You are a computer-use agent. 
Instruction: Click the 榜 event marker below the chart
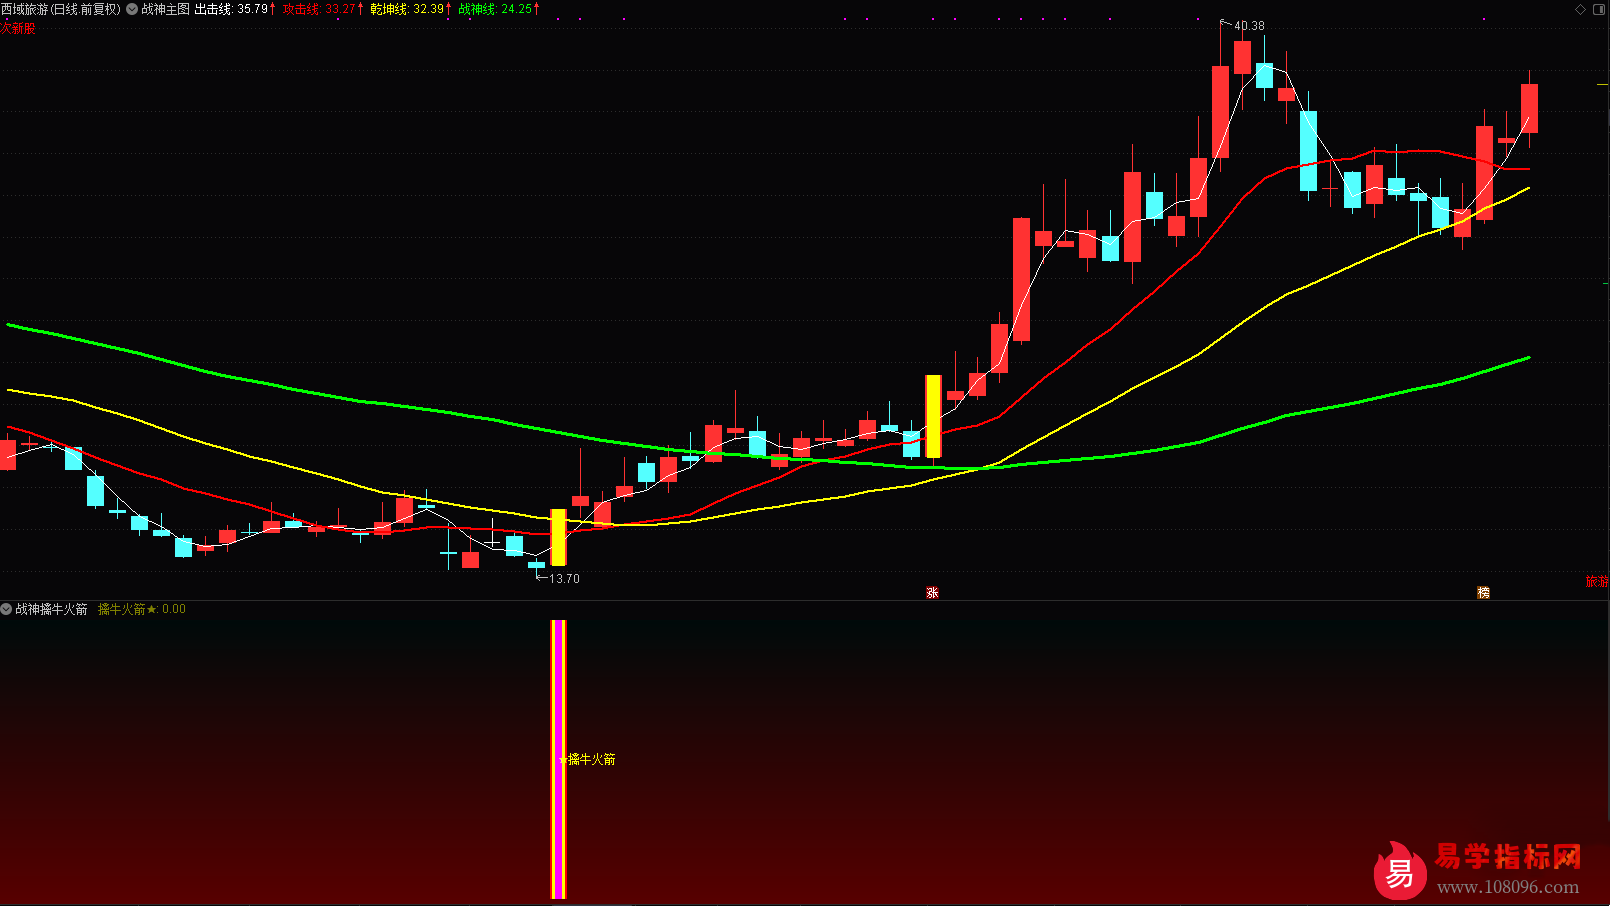[1483, 593]
